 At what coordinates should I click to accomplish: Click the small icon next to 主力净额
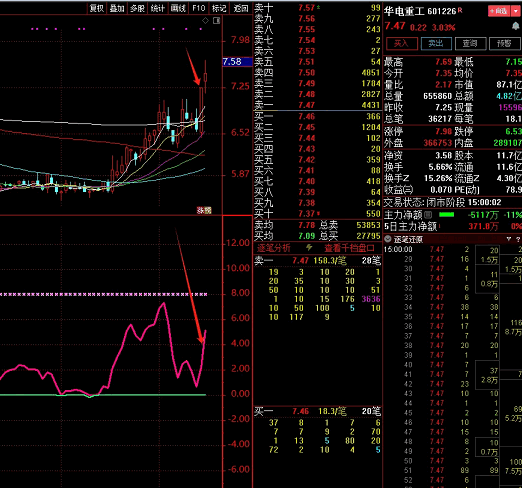(429, 214)
